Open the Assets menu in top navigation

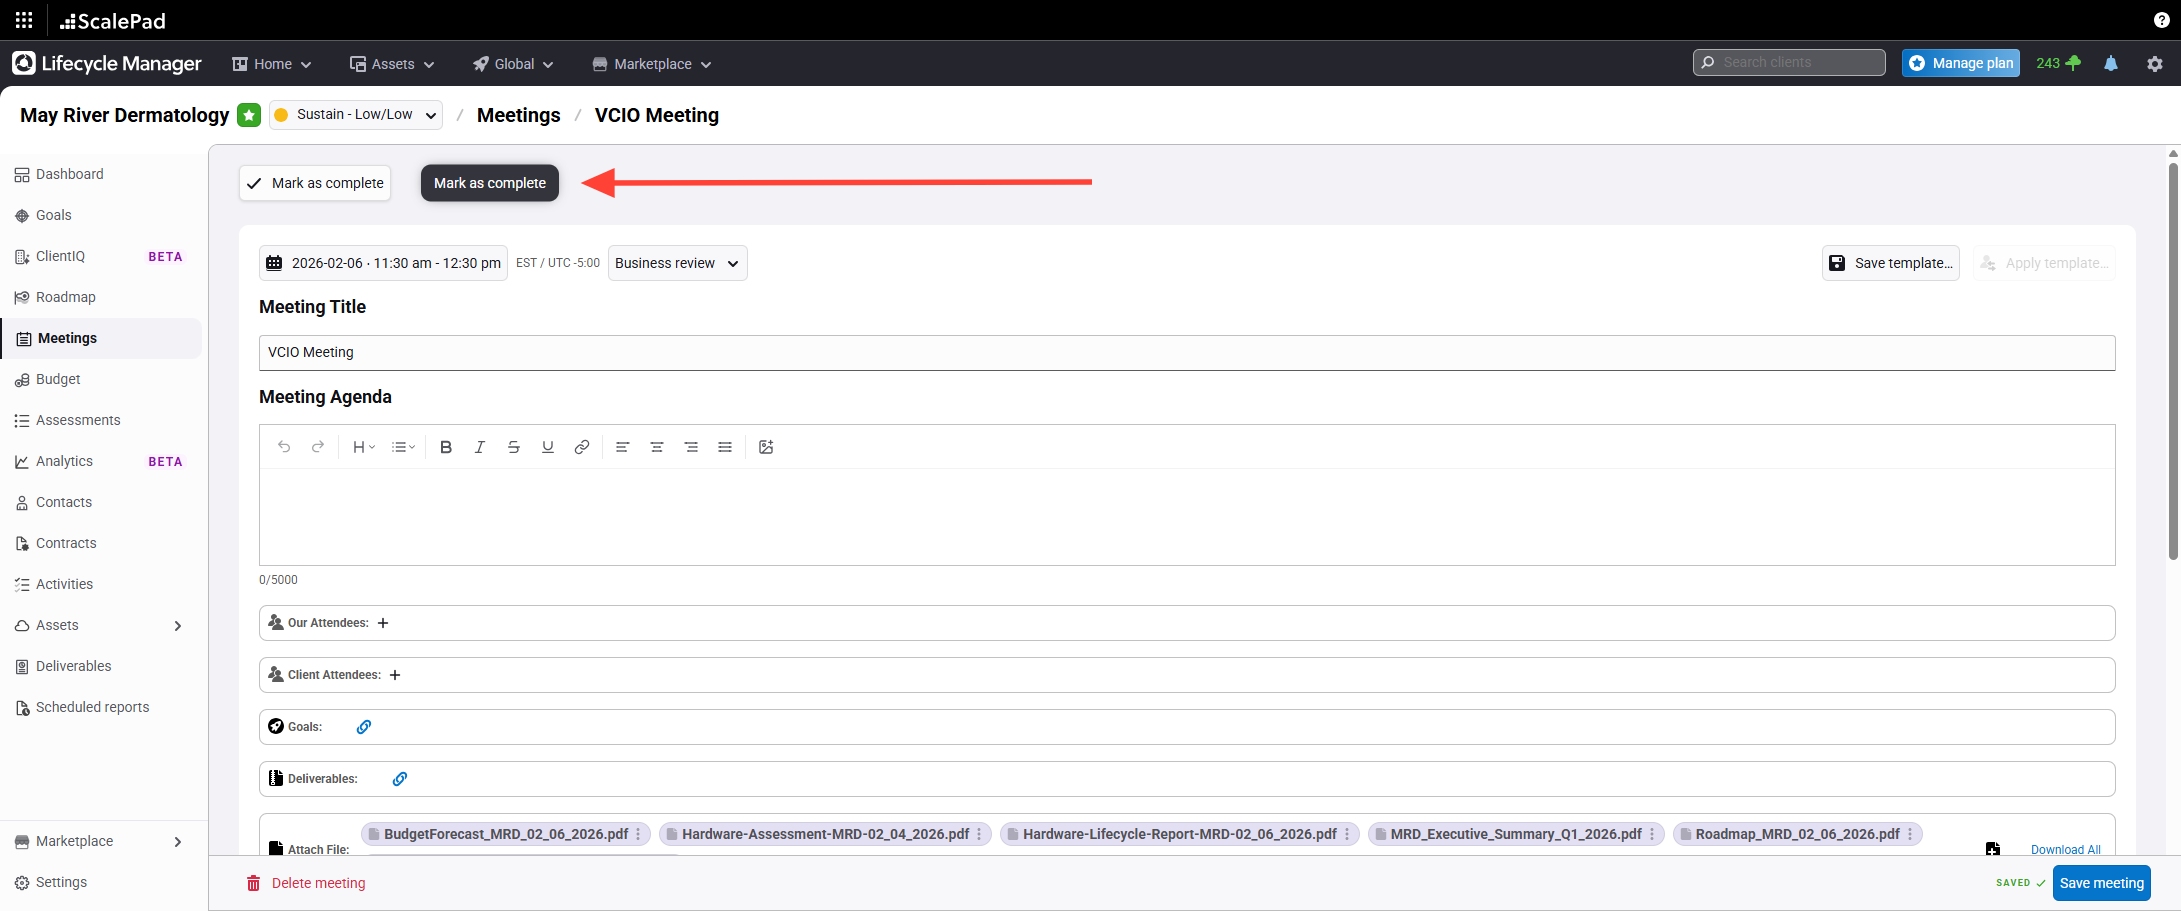[x=392, y=64]
